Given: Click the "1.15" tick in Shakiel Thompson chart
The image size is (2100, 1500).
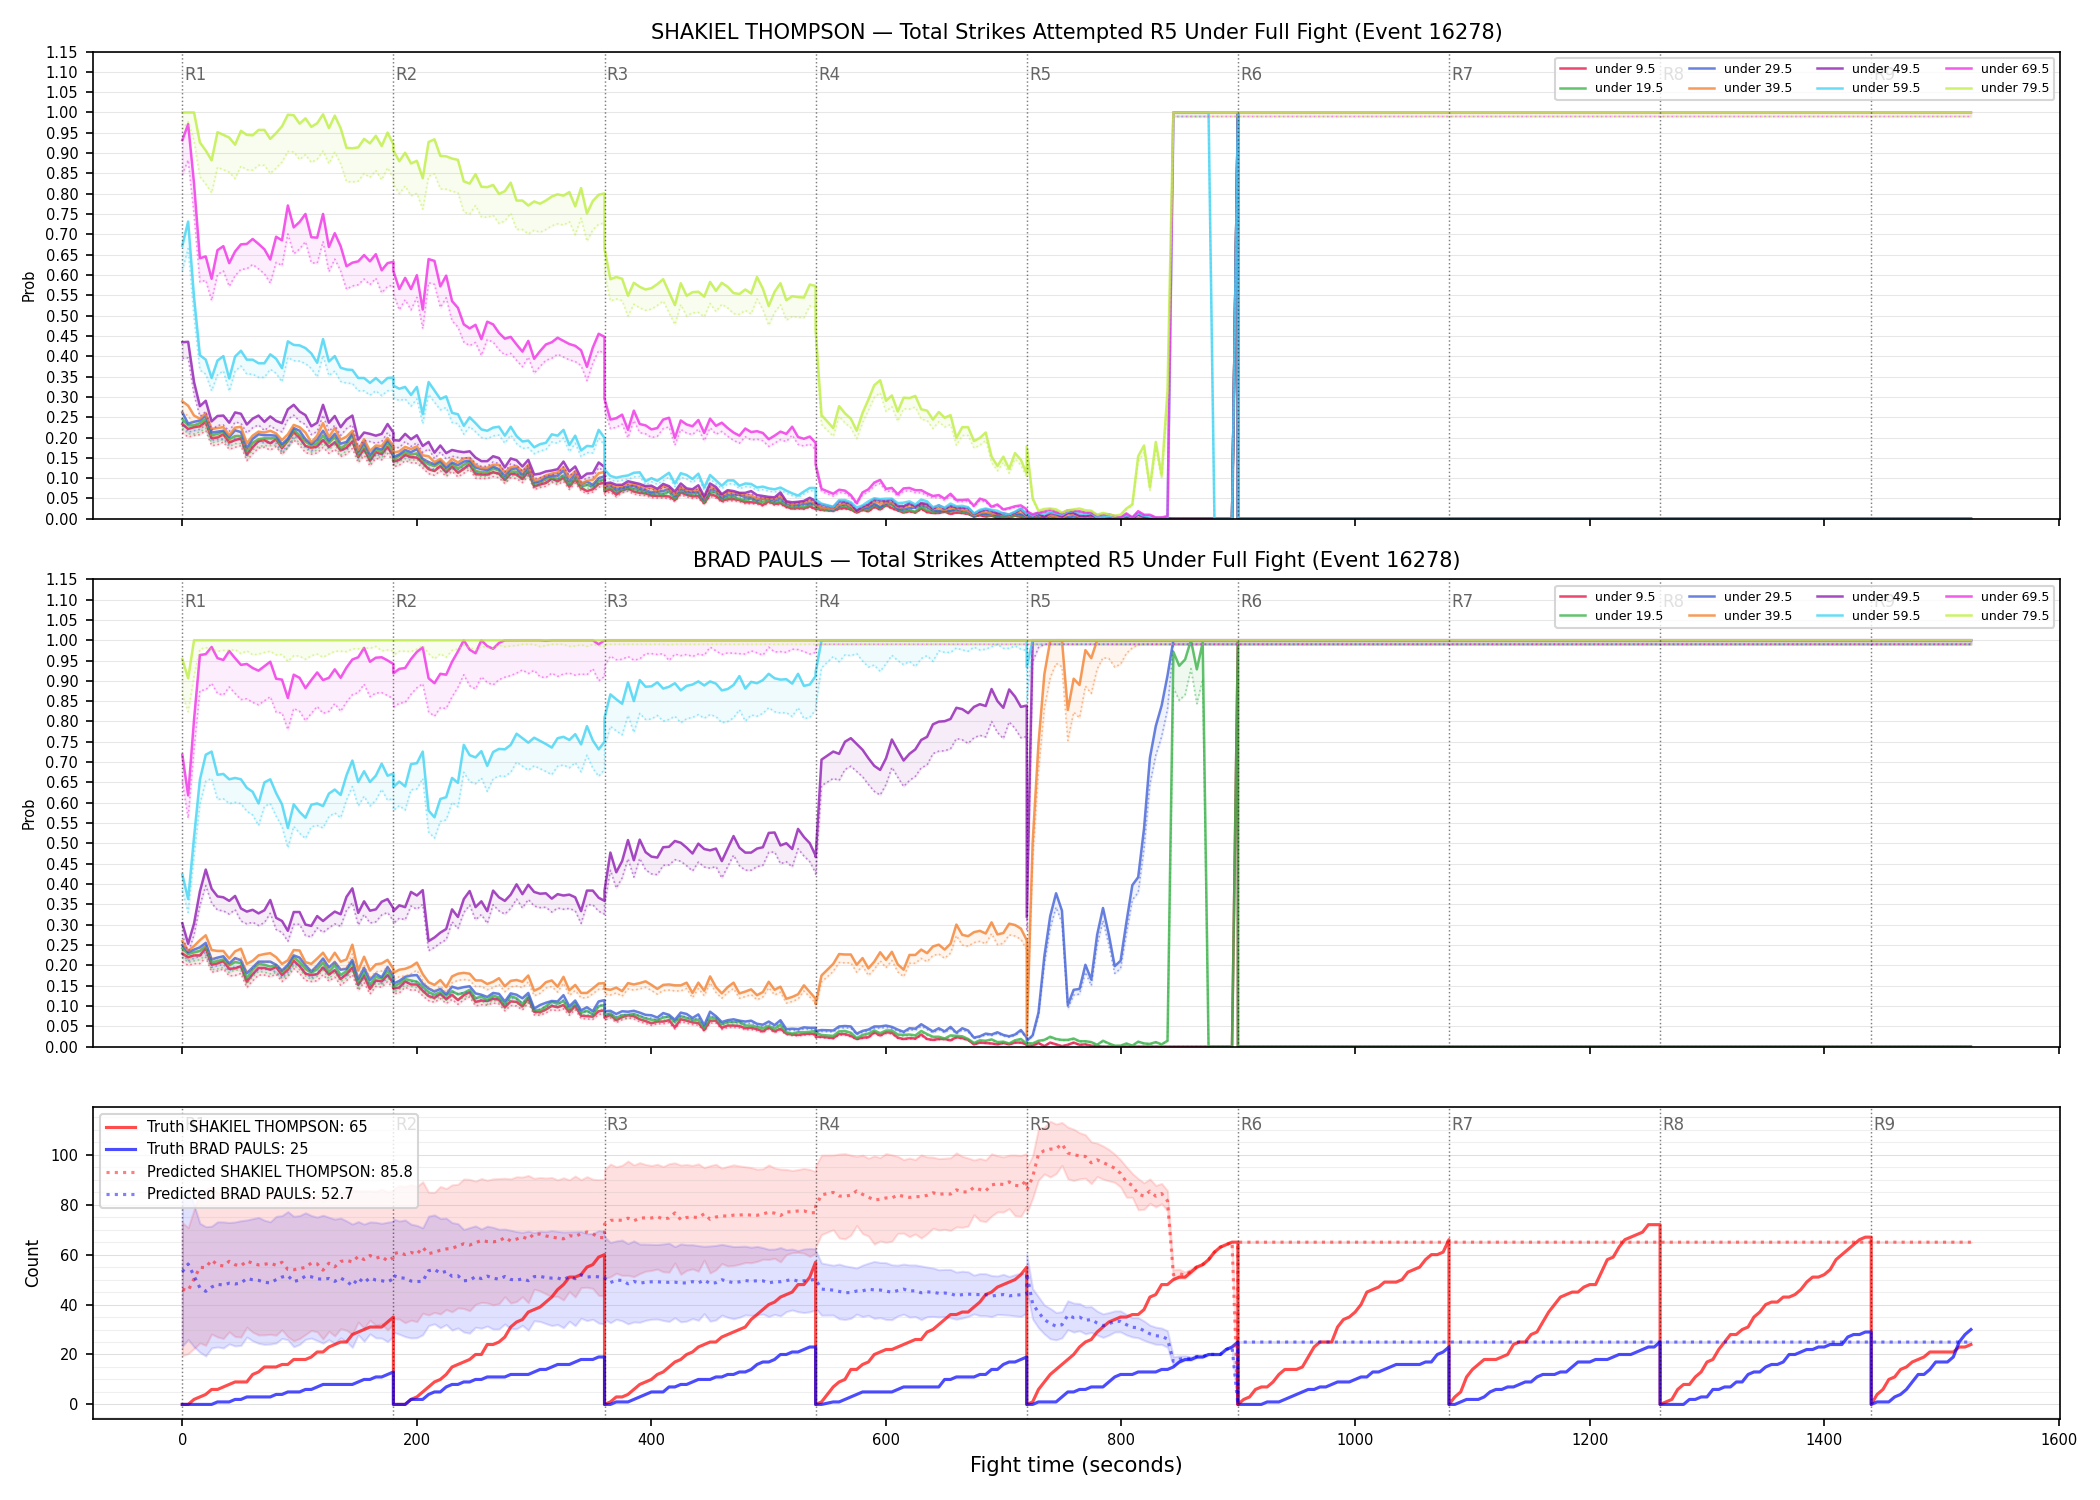Looking at the screenshot, I should pos(62,52).
